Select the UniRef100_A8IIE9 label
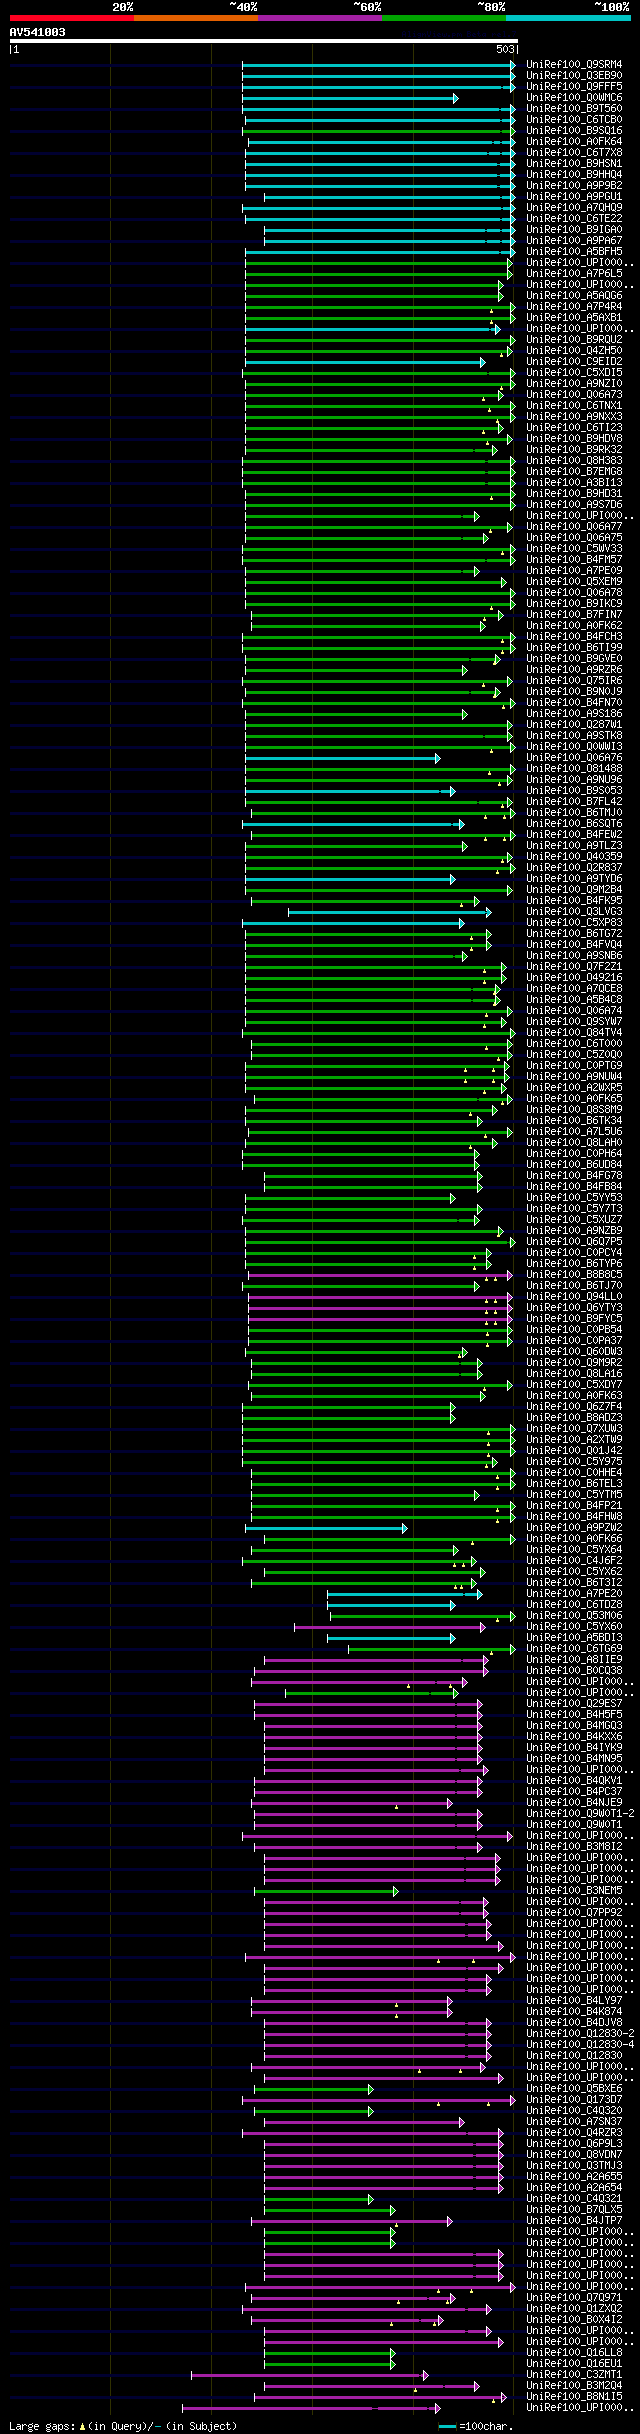The width and height of the screenshot is (640, 2434). click(x=574, y=1660)
